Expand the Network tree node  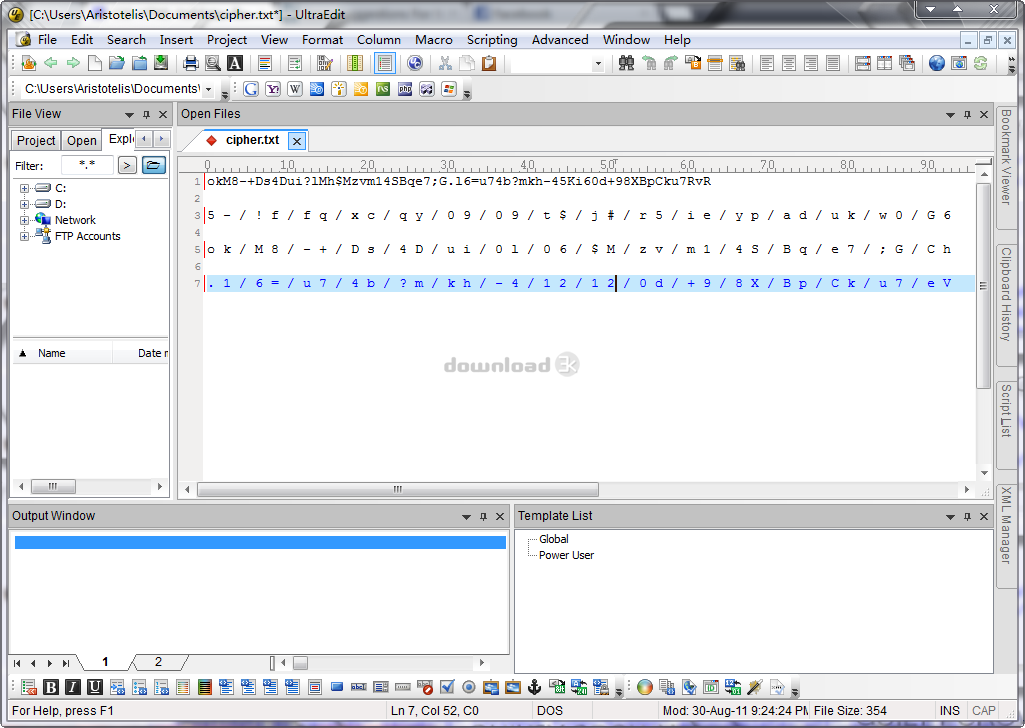coord(24,220)
